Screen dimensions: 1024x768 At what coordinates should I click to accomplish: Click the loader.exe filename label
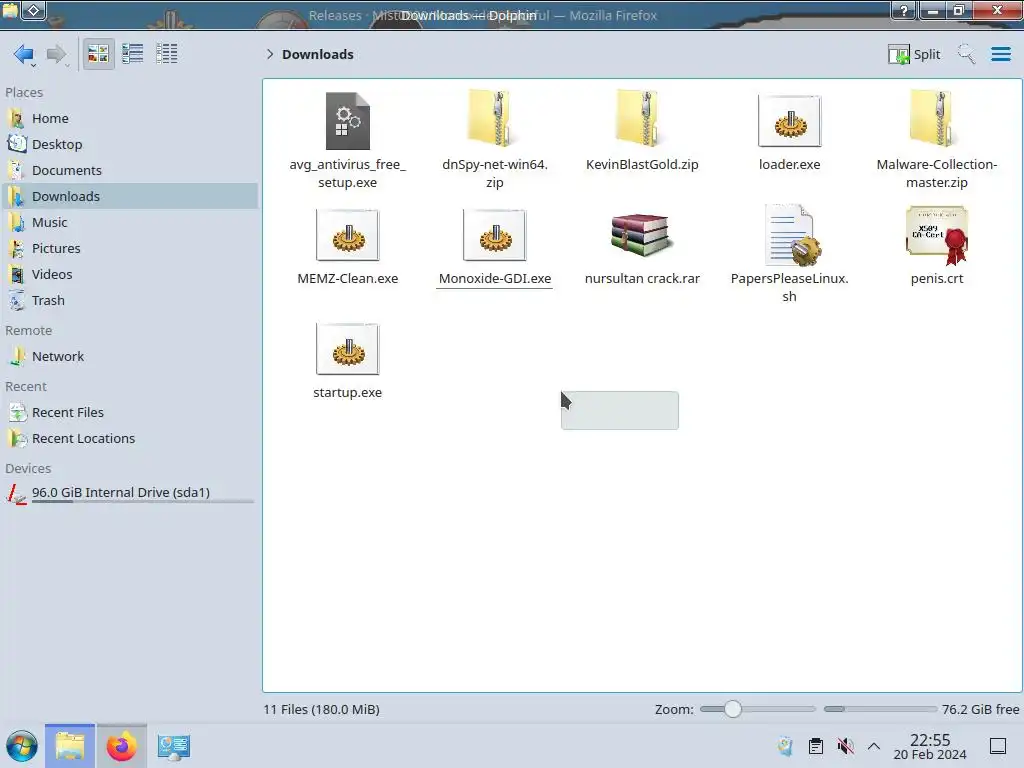tap(790, 165)
